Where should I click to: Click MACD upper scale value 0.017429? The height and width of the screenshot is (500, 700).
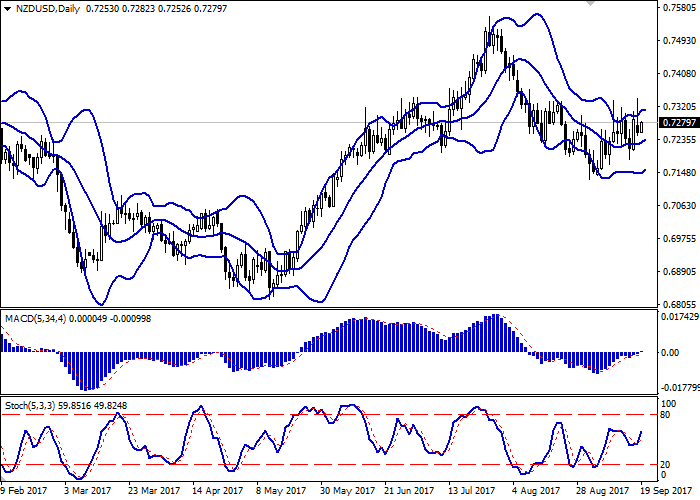[x=680, y=317]
